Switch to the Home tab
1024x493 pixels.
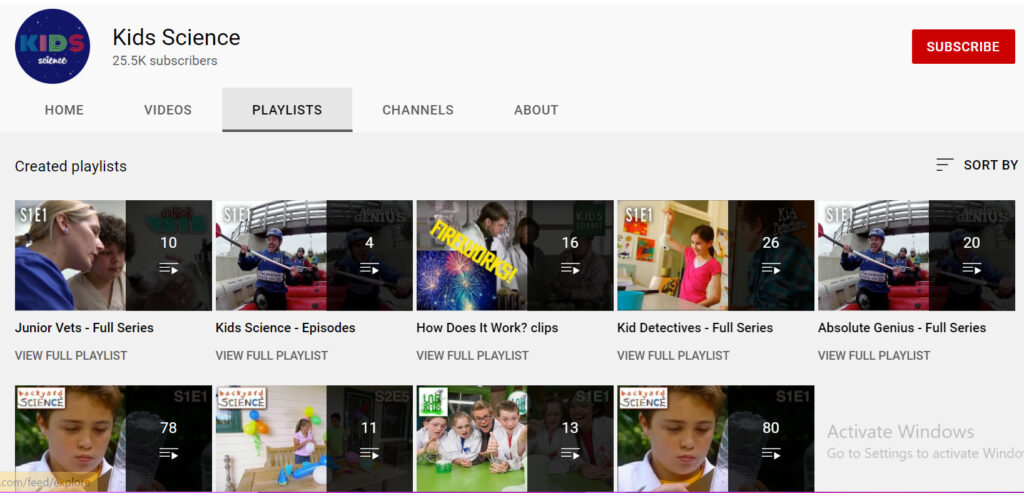[64, 110]
